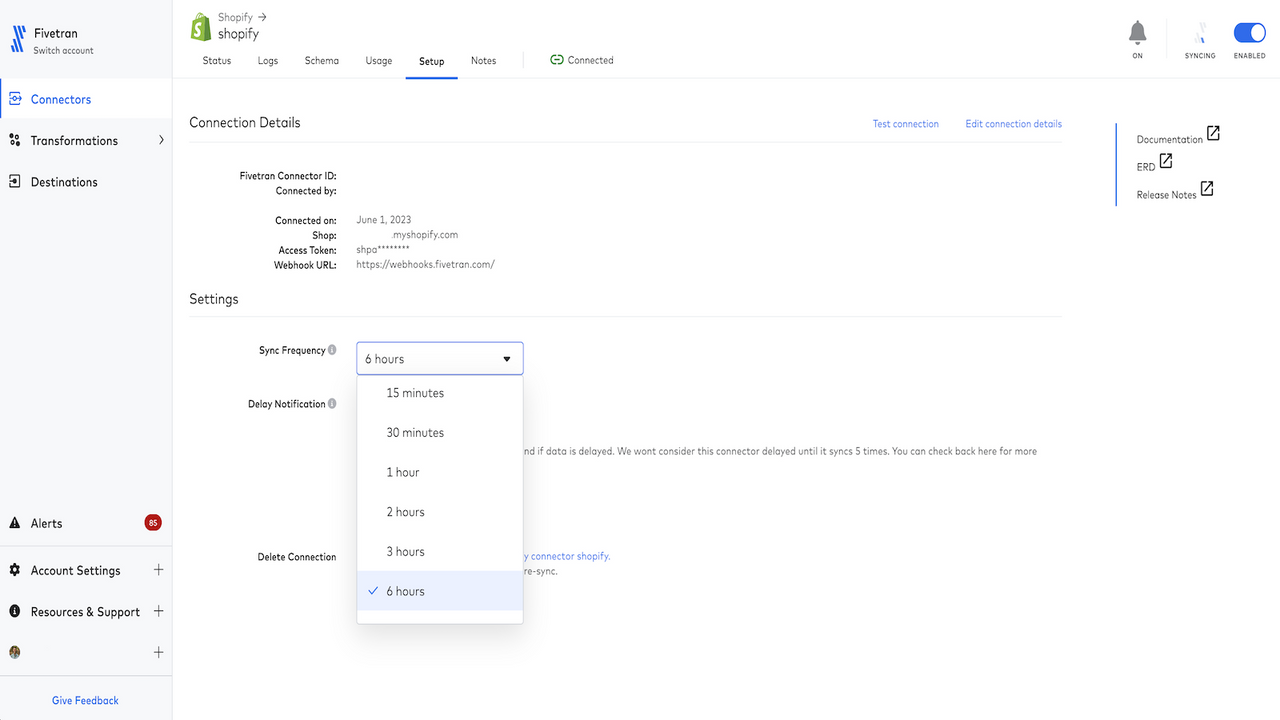Open the Logs tab

click(268, 60)
